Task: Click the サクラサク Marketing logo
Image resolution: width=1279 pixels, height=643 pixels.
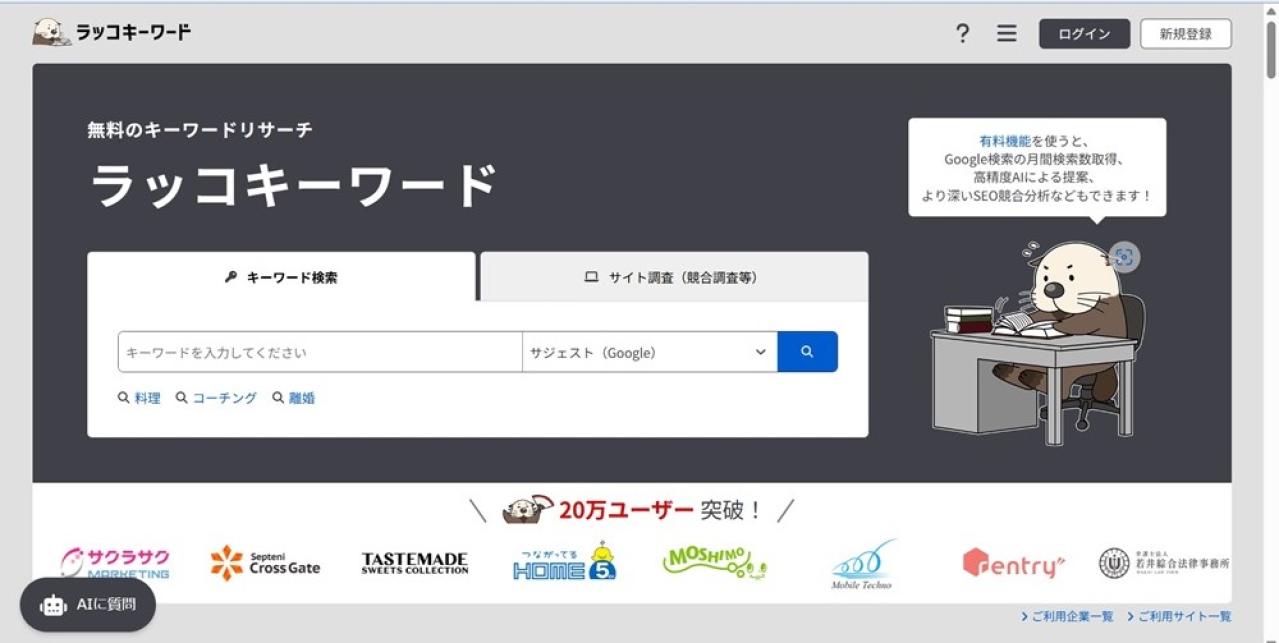Action: click(114, 563)
